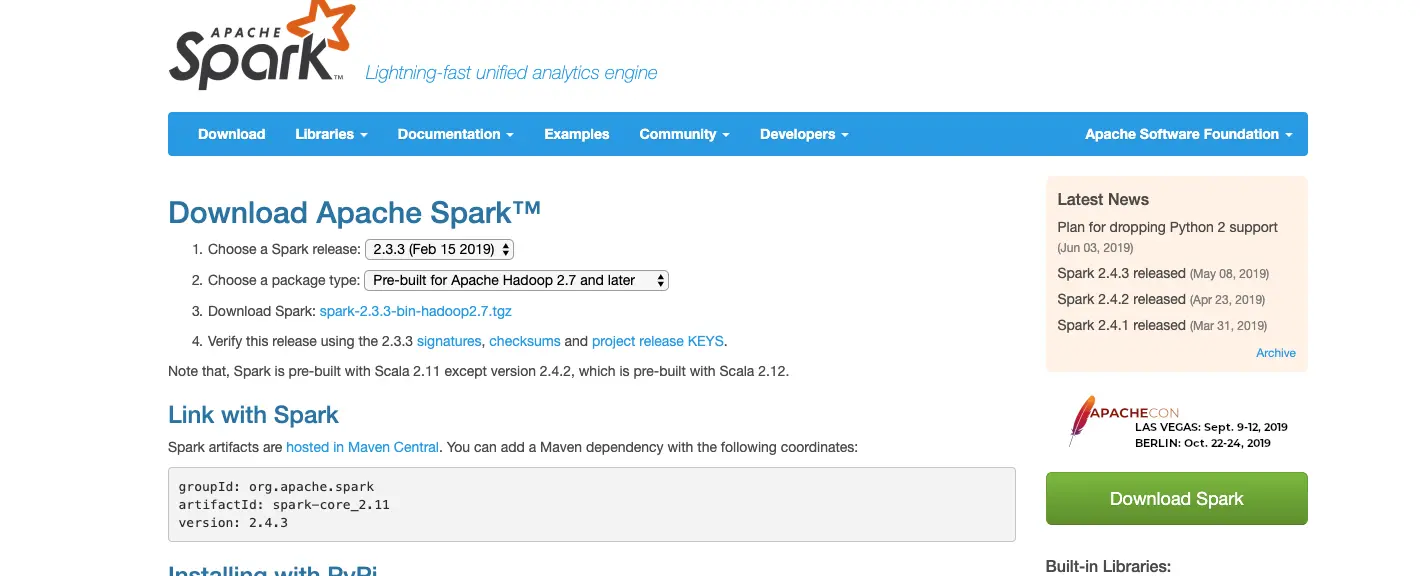The height and width of the screenshot is (576, 1425).
Task: Expand Apache Software Foundation menu
Action: pyautogui.click(x=1188, y=134)
